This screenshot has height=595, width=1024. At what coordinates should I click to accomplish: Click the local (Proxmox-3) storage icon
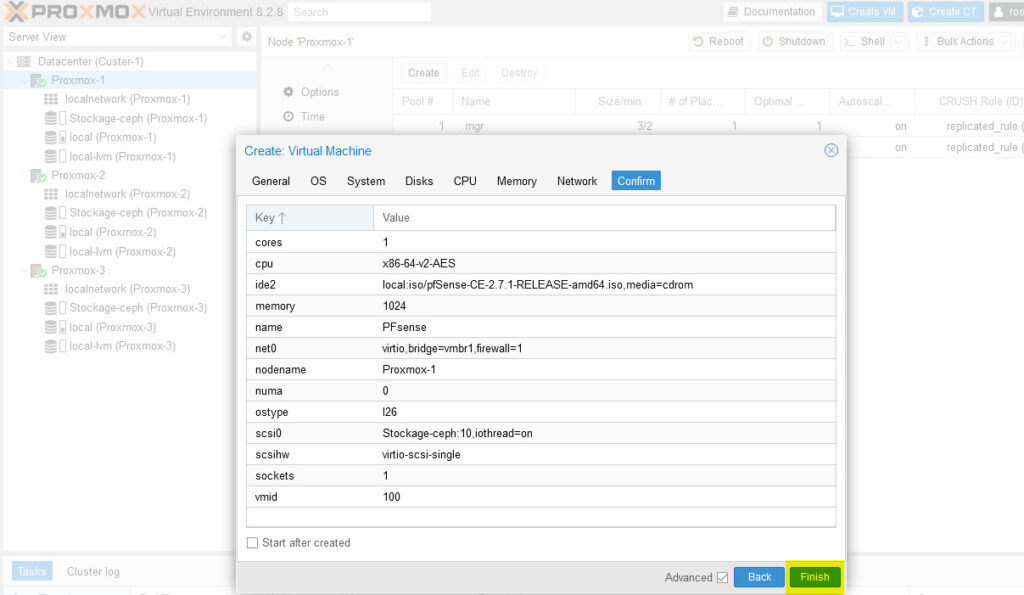point(55,327)
